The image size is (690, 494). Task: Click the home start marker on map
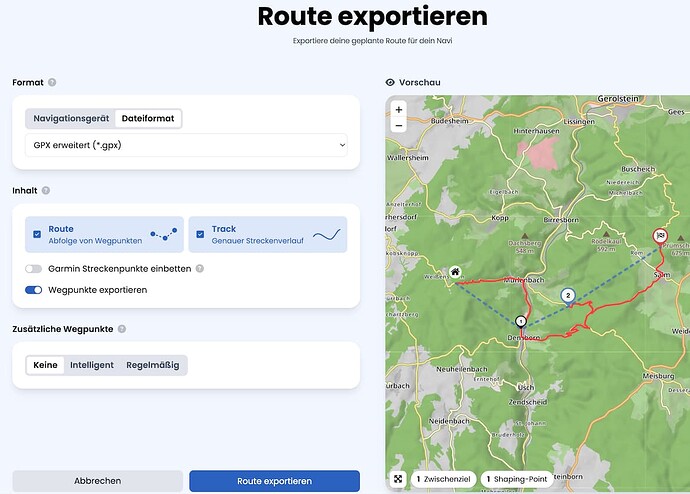pos(455,272)
